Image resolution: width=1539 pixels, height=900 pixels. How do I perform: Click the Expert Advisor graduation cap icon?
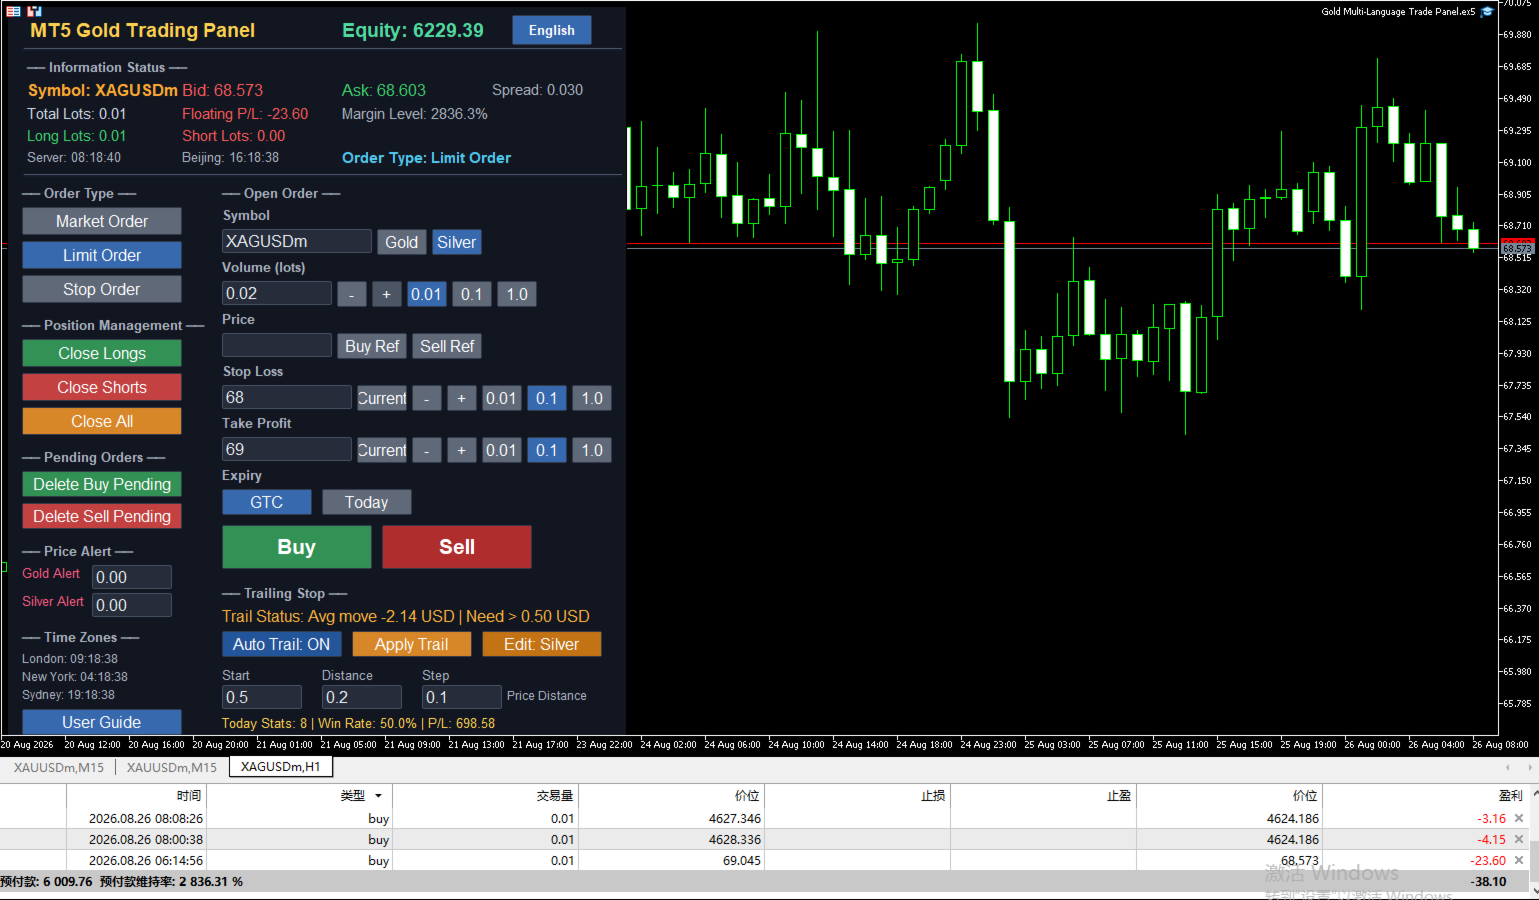1487,12
